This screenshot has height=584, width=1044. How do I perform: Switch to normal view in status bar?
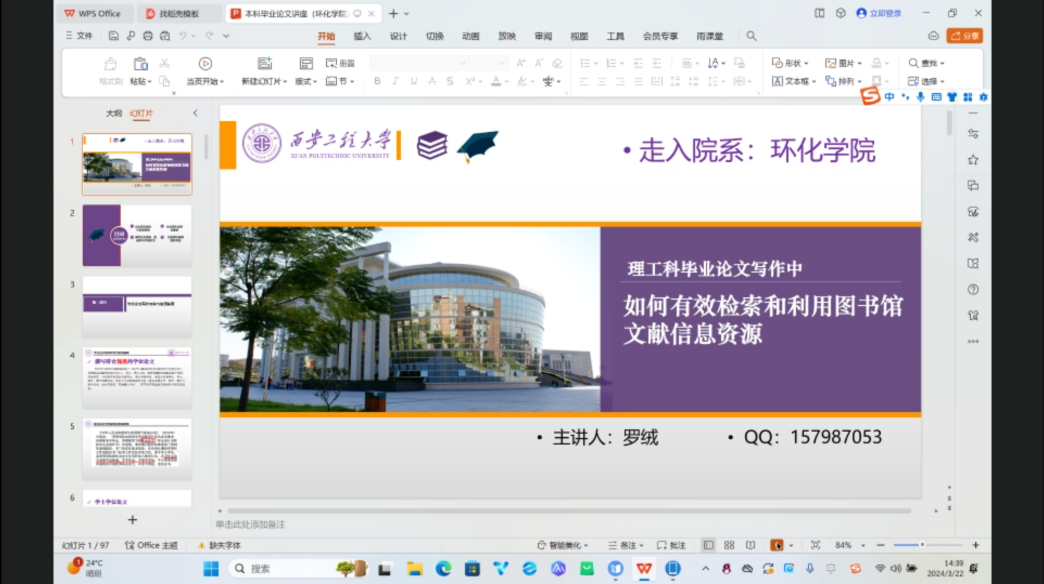(x=708, y=545)
